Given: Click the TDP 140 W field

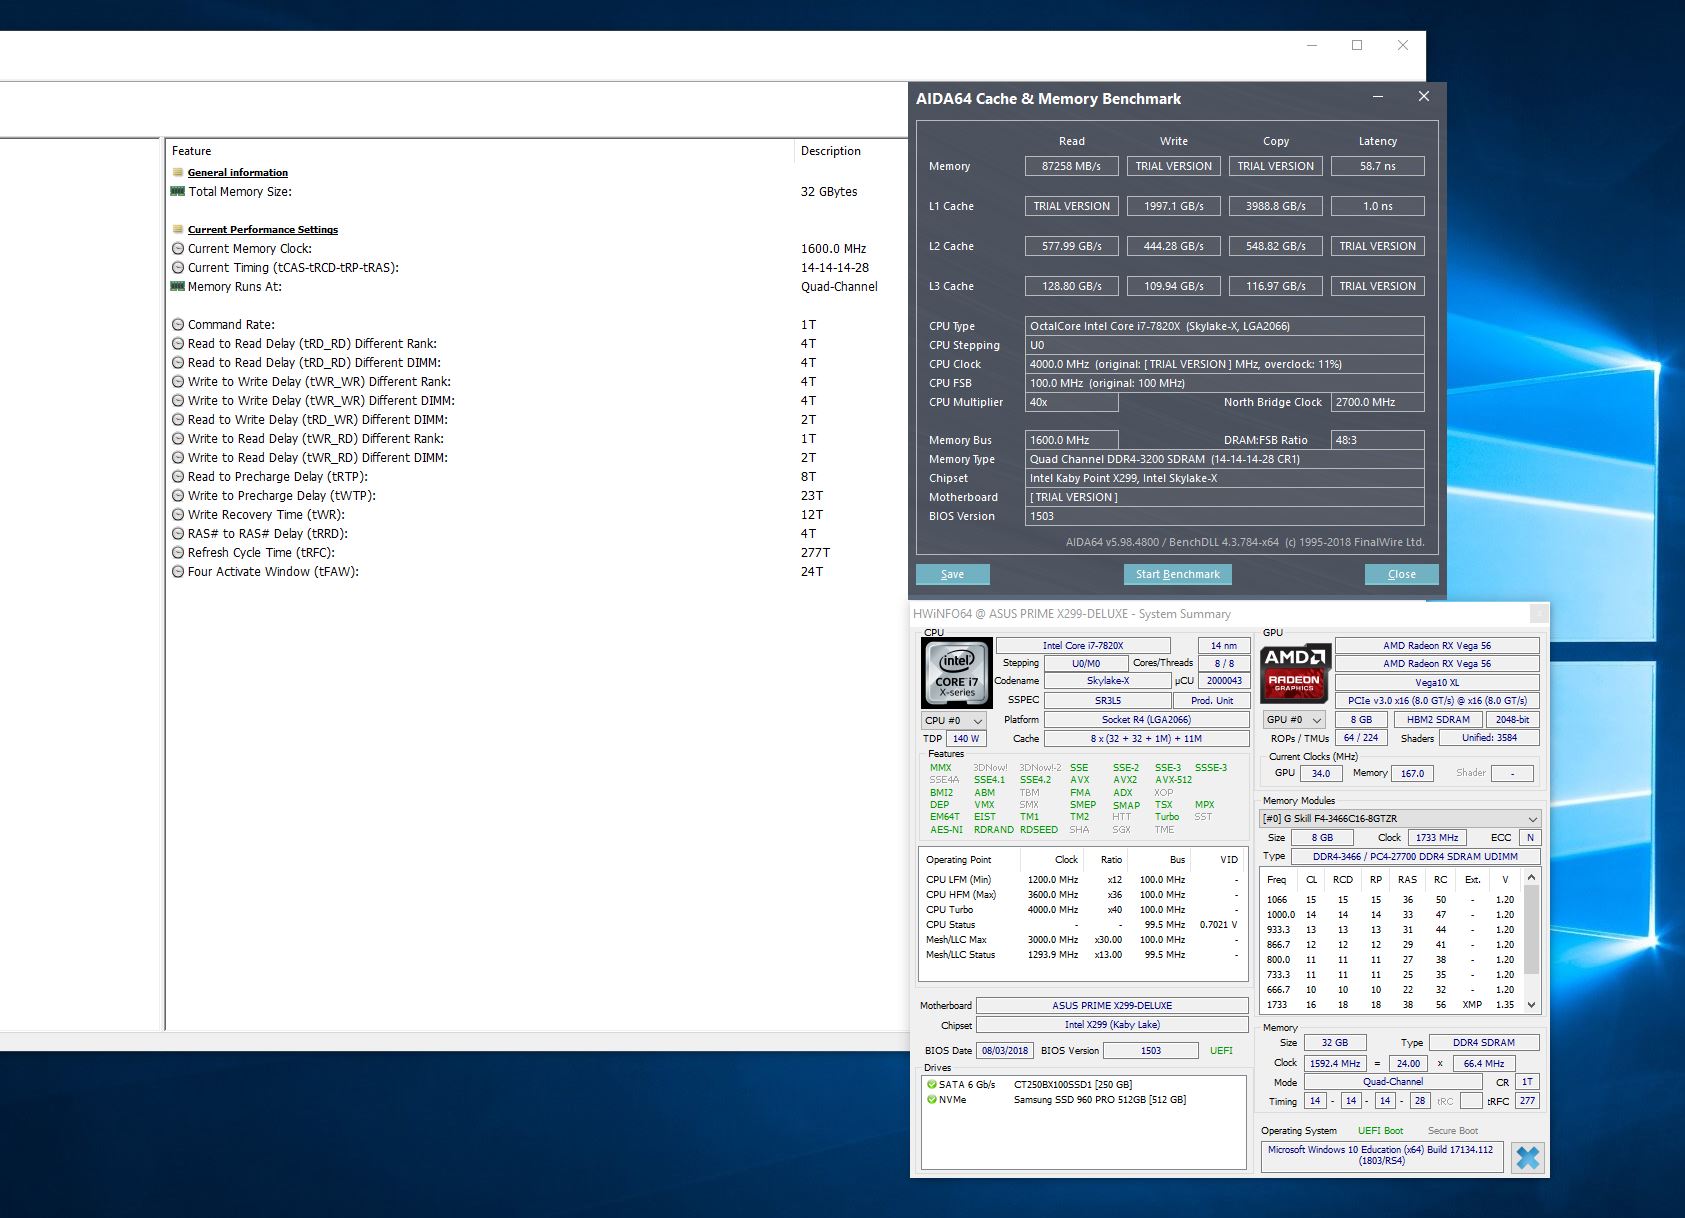Looking at the screenshot, I should 965,739.
